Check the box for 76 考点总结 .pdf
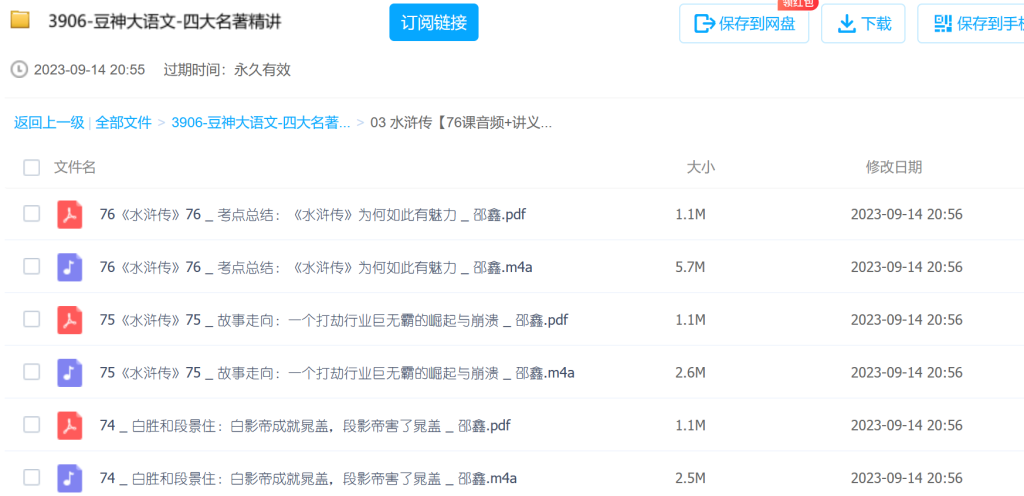The image size is (1024, 496). (x=31, y=213)
